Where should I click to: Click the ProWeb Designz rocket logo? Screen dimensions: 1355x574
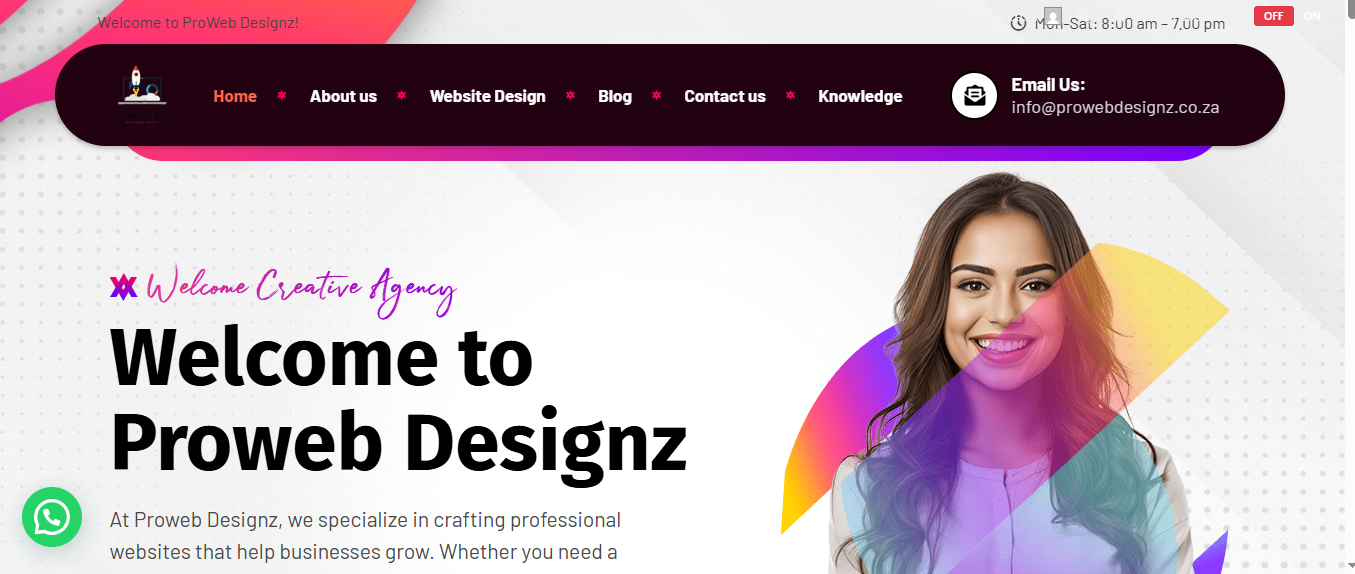tap(141, 95)
